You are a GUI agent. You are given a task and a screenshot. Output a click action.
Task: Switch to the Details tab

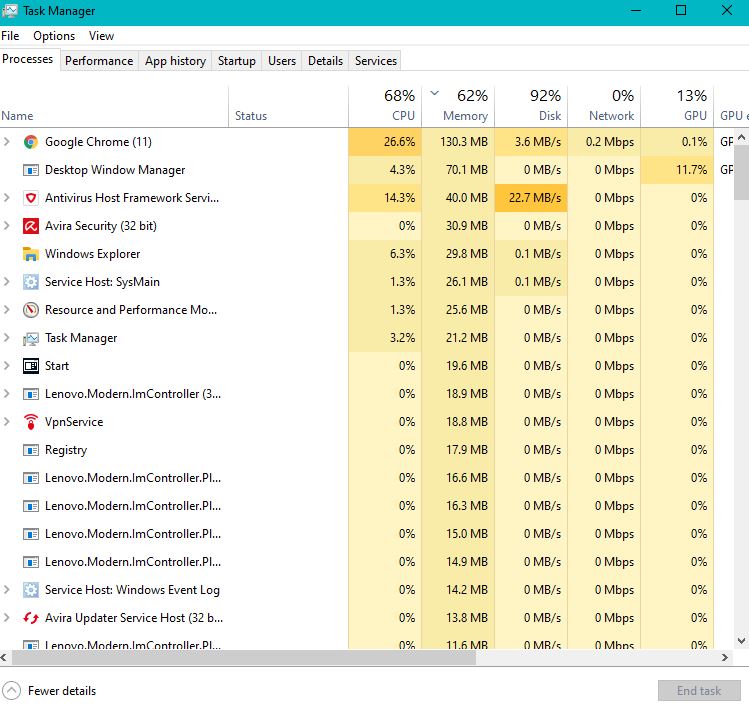click(x=325, y=61)
